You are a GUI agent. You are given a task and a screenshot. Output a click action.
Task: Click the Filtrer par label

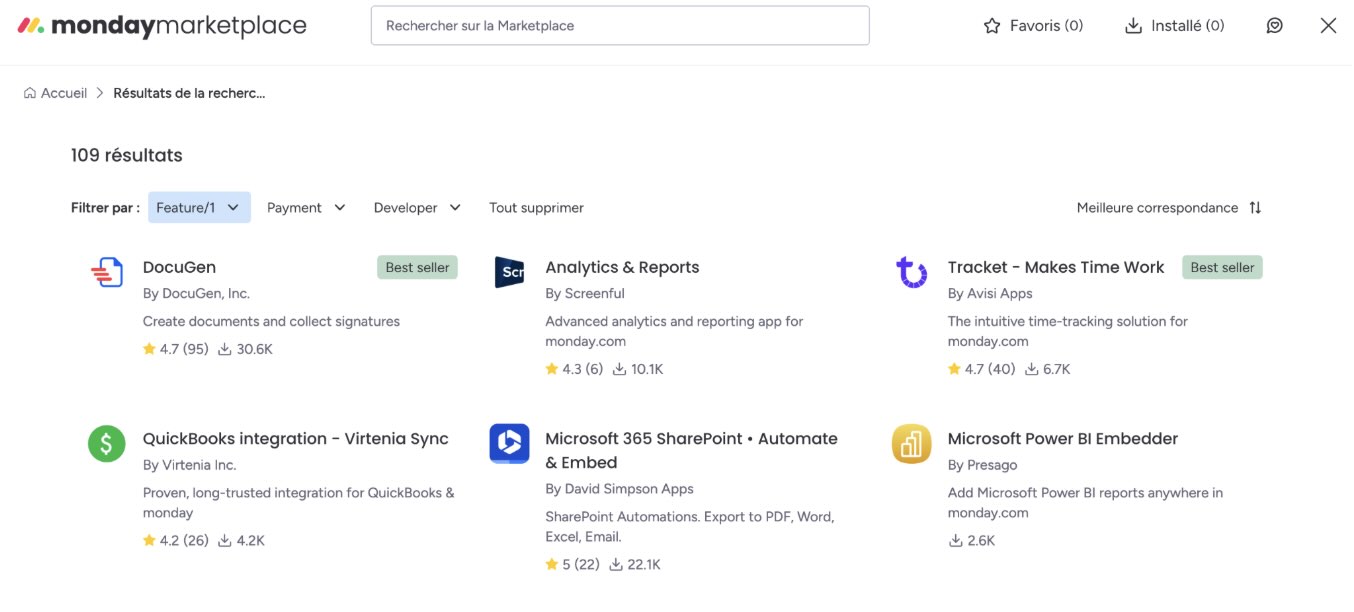click(x=105, y=208)
